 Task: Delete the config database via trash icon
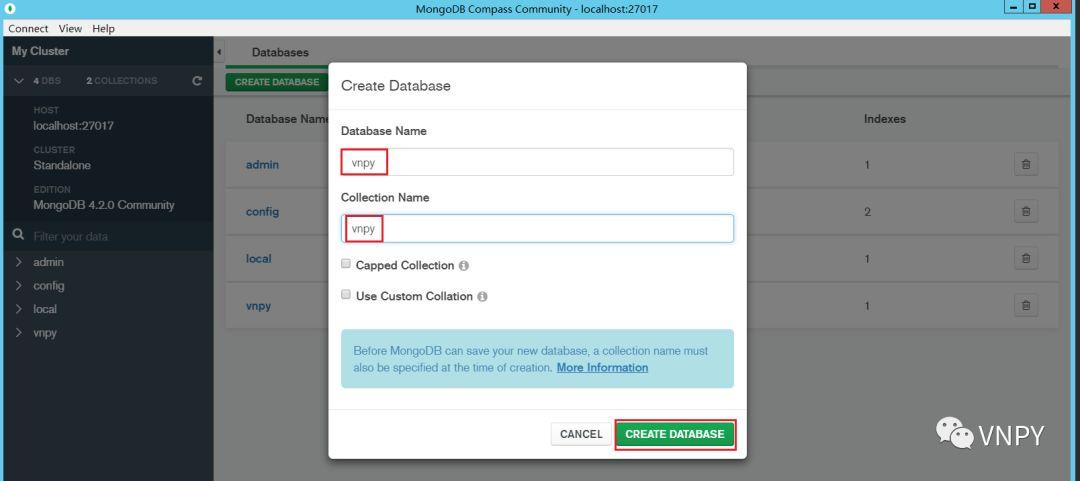[x=1026, y=212]
